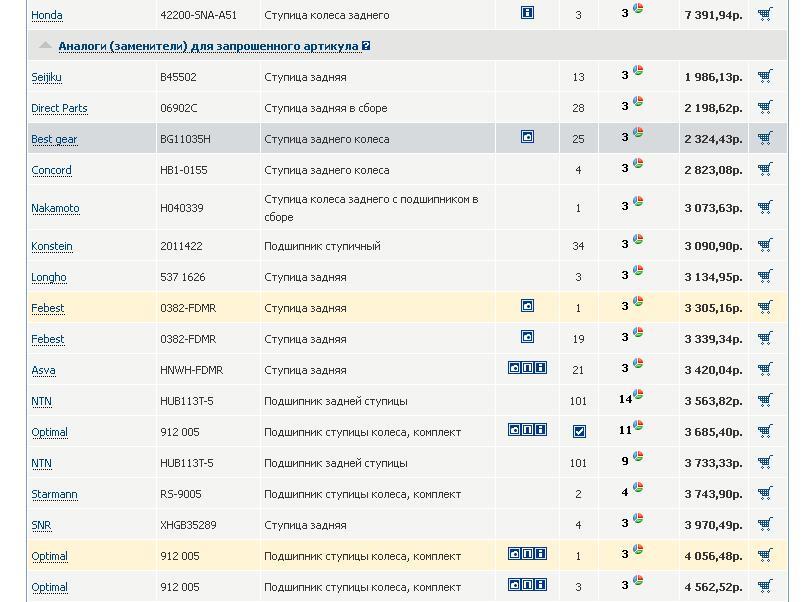
Task: View delivery statistics chart for Honda row
Action: (x=638, y=8)
